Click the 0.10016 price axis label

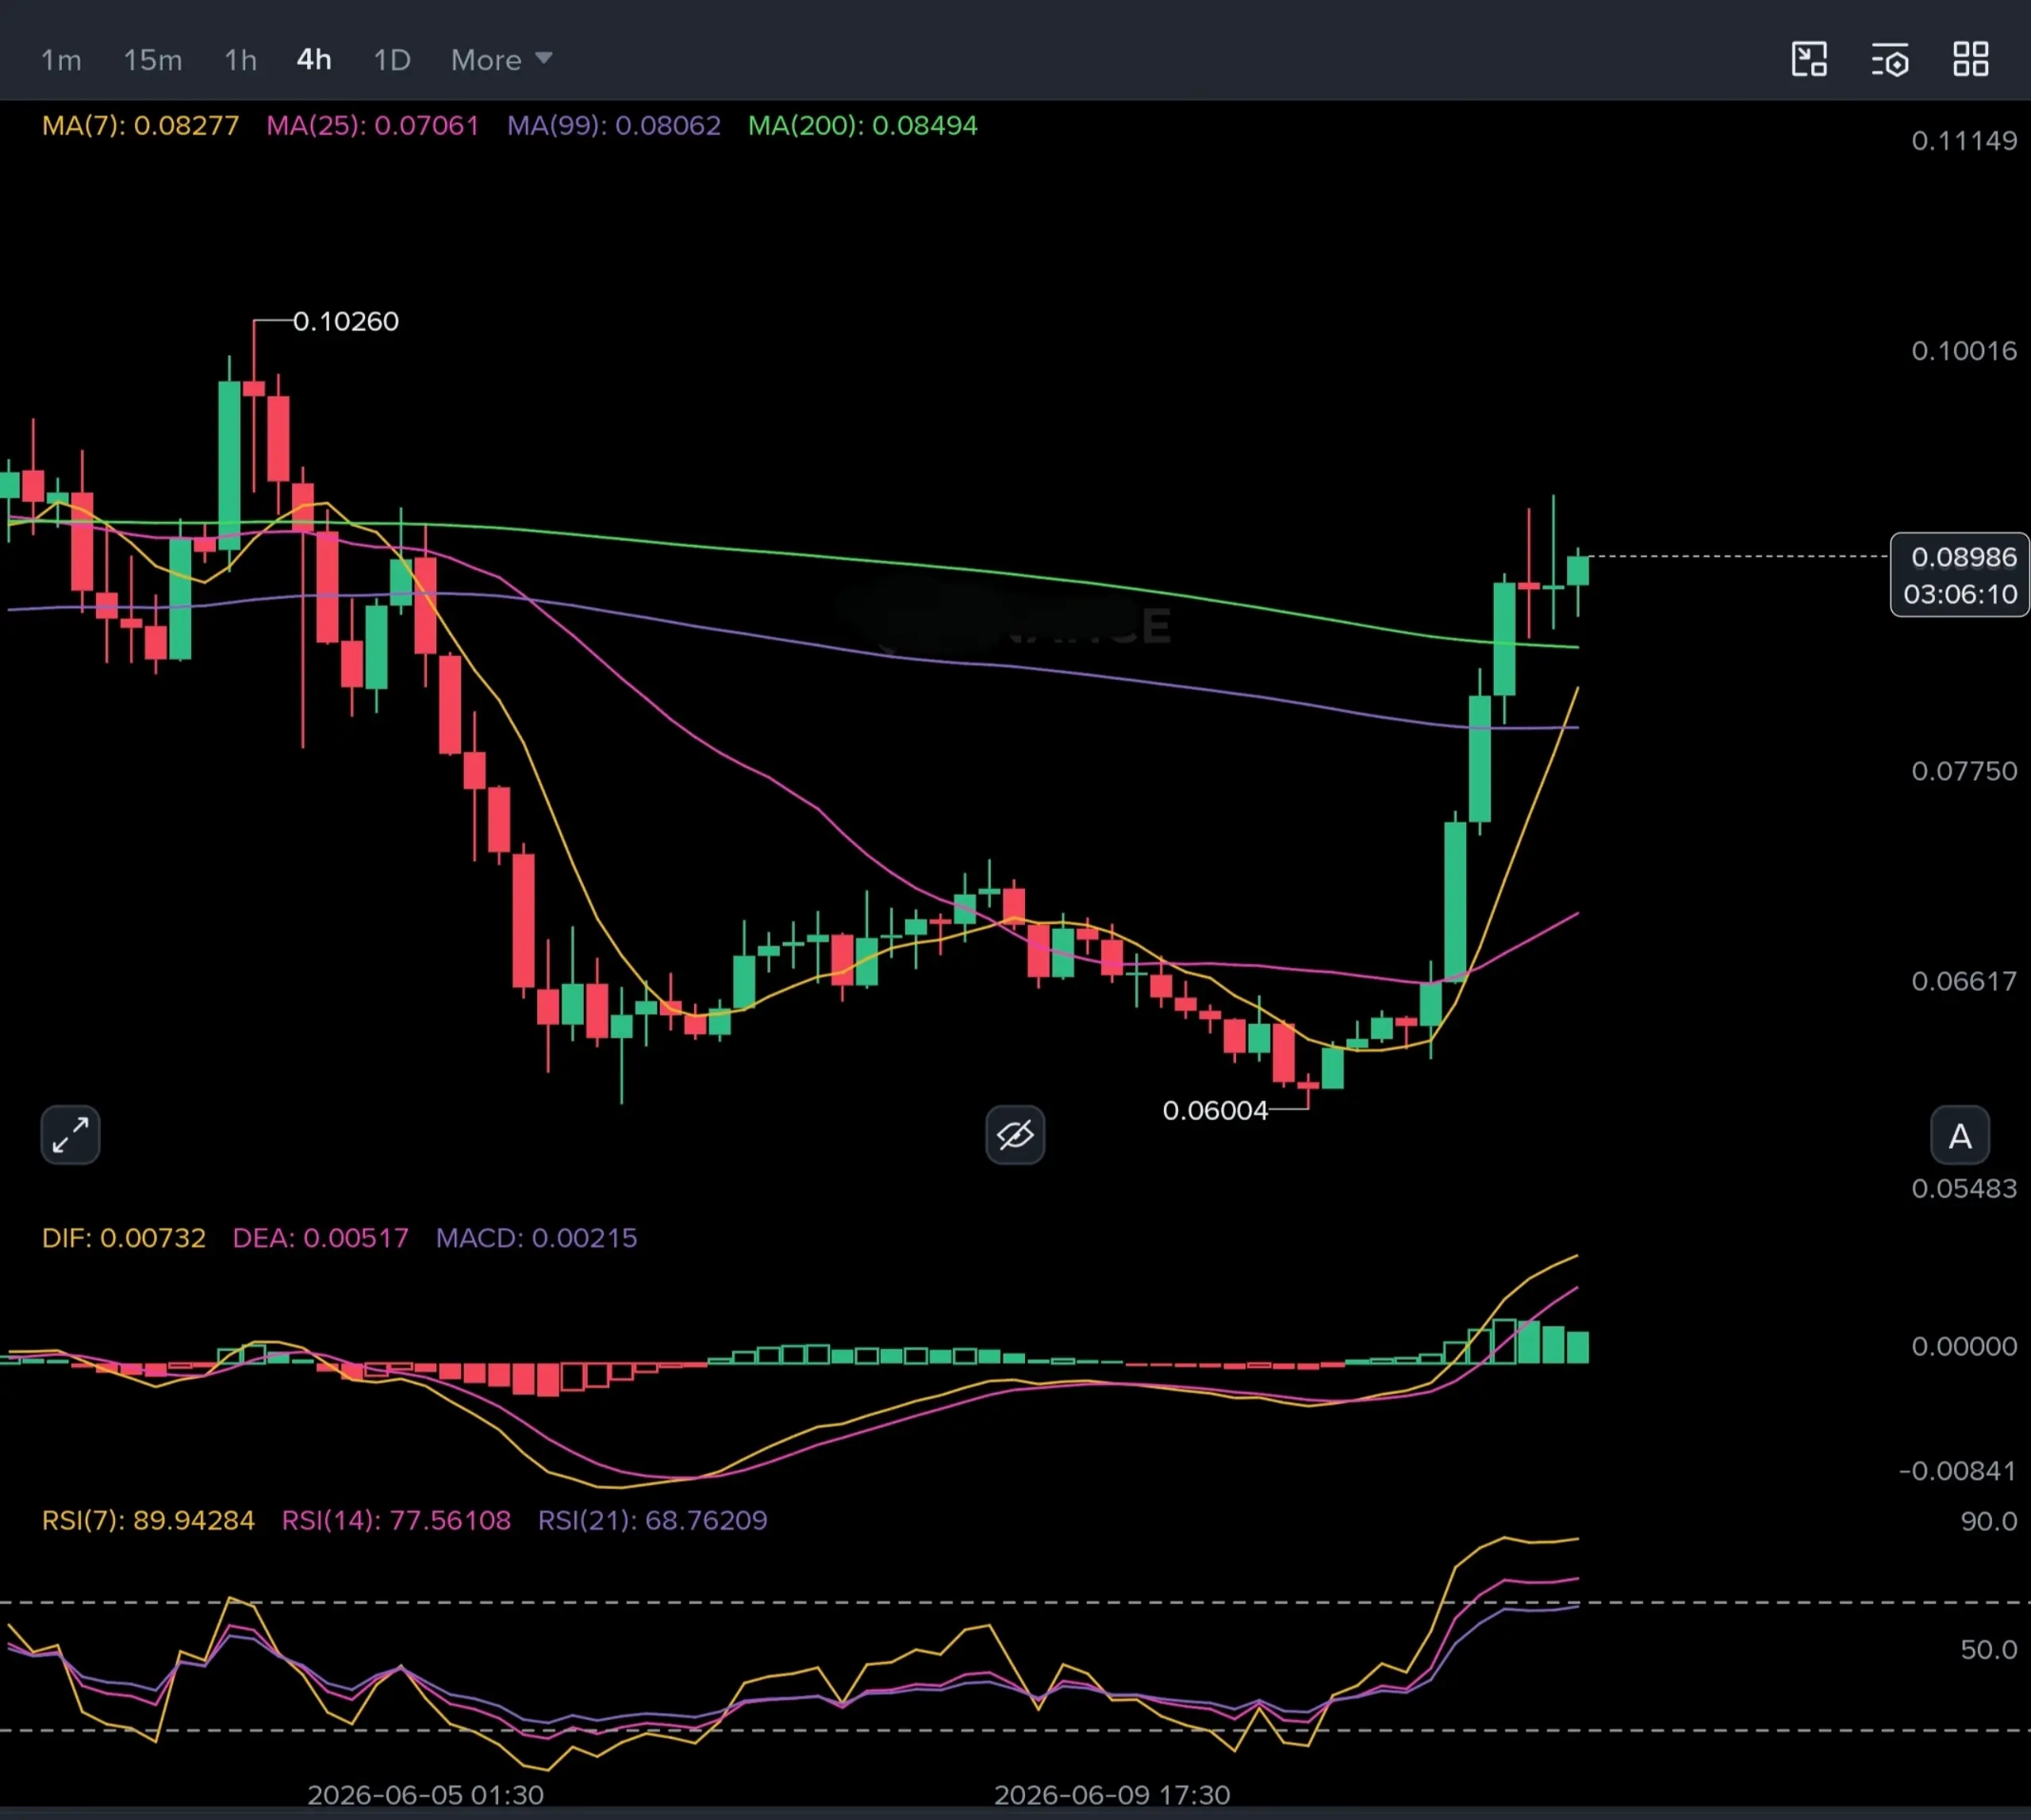[x=1964, y=351]
